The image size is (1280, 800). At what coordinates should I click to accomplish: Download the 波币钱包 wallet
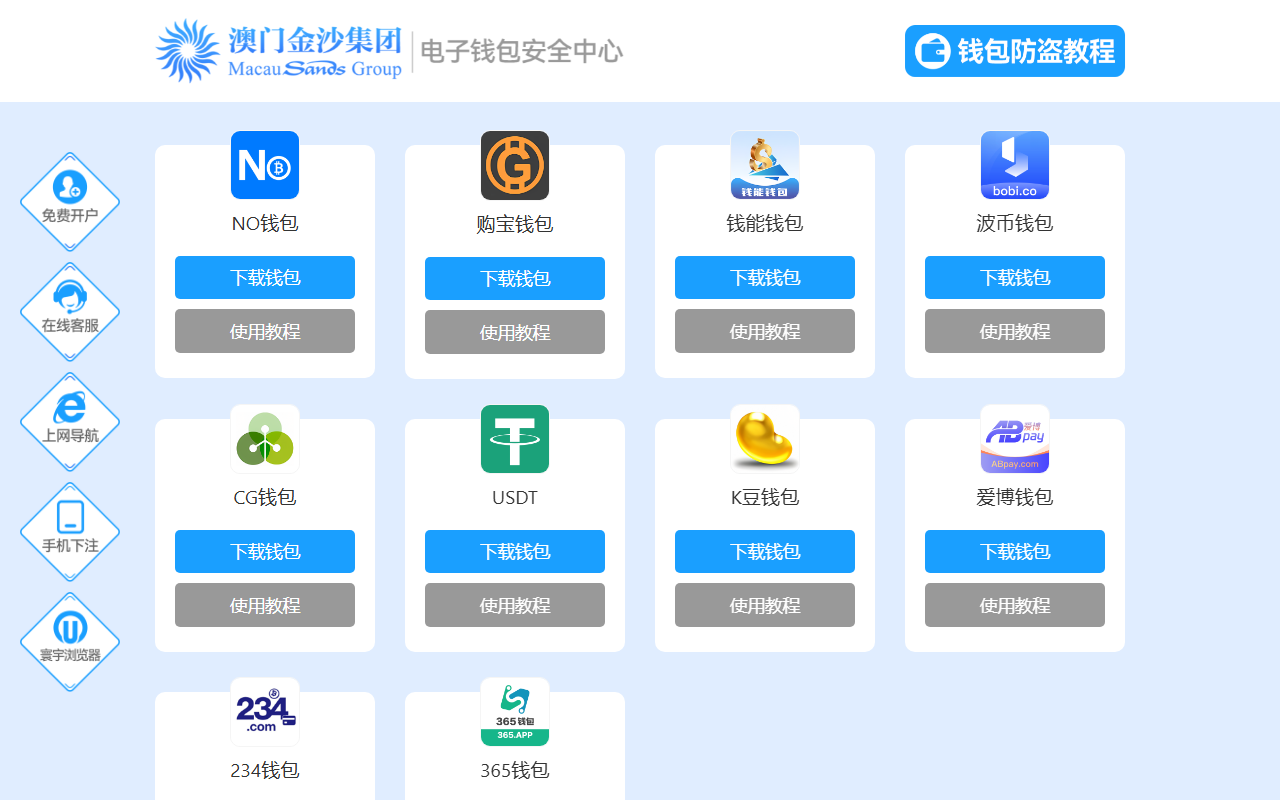[x=1015, y=277]
